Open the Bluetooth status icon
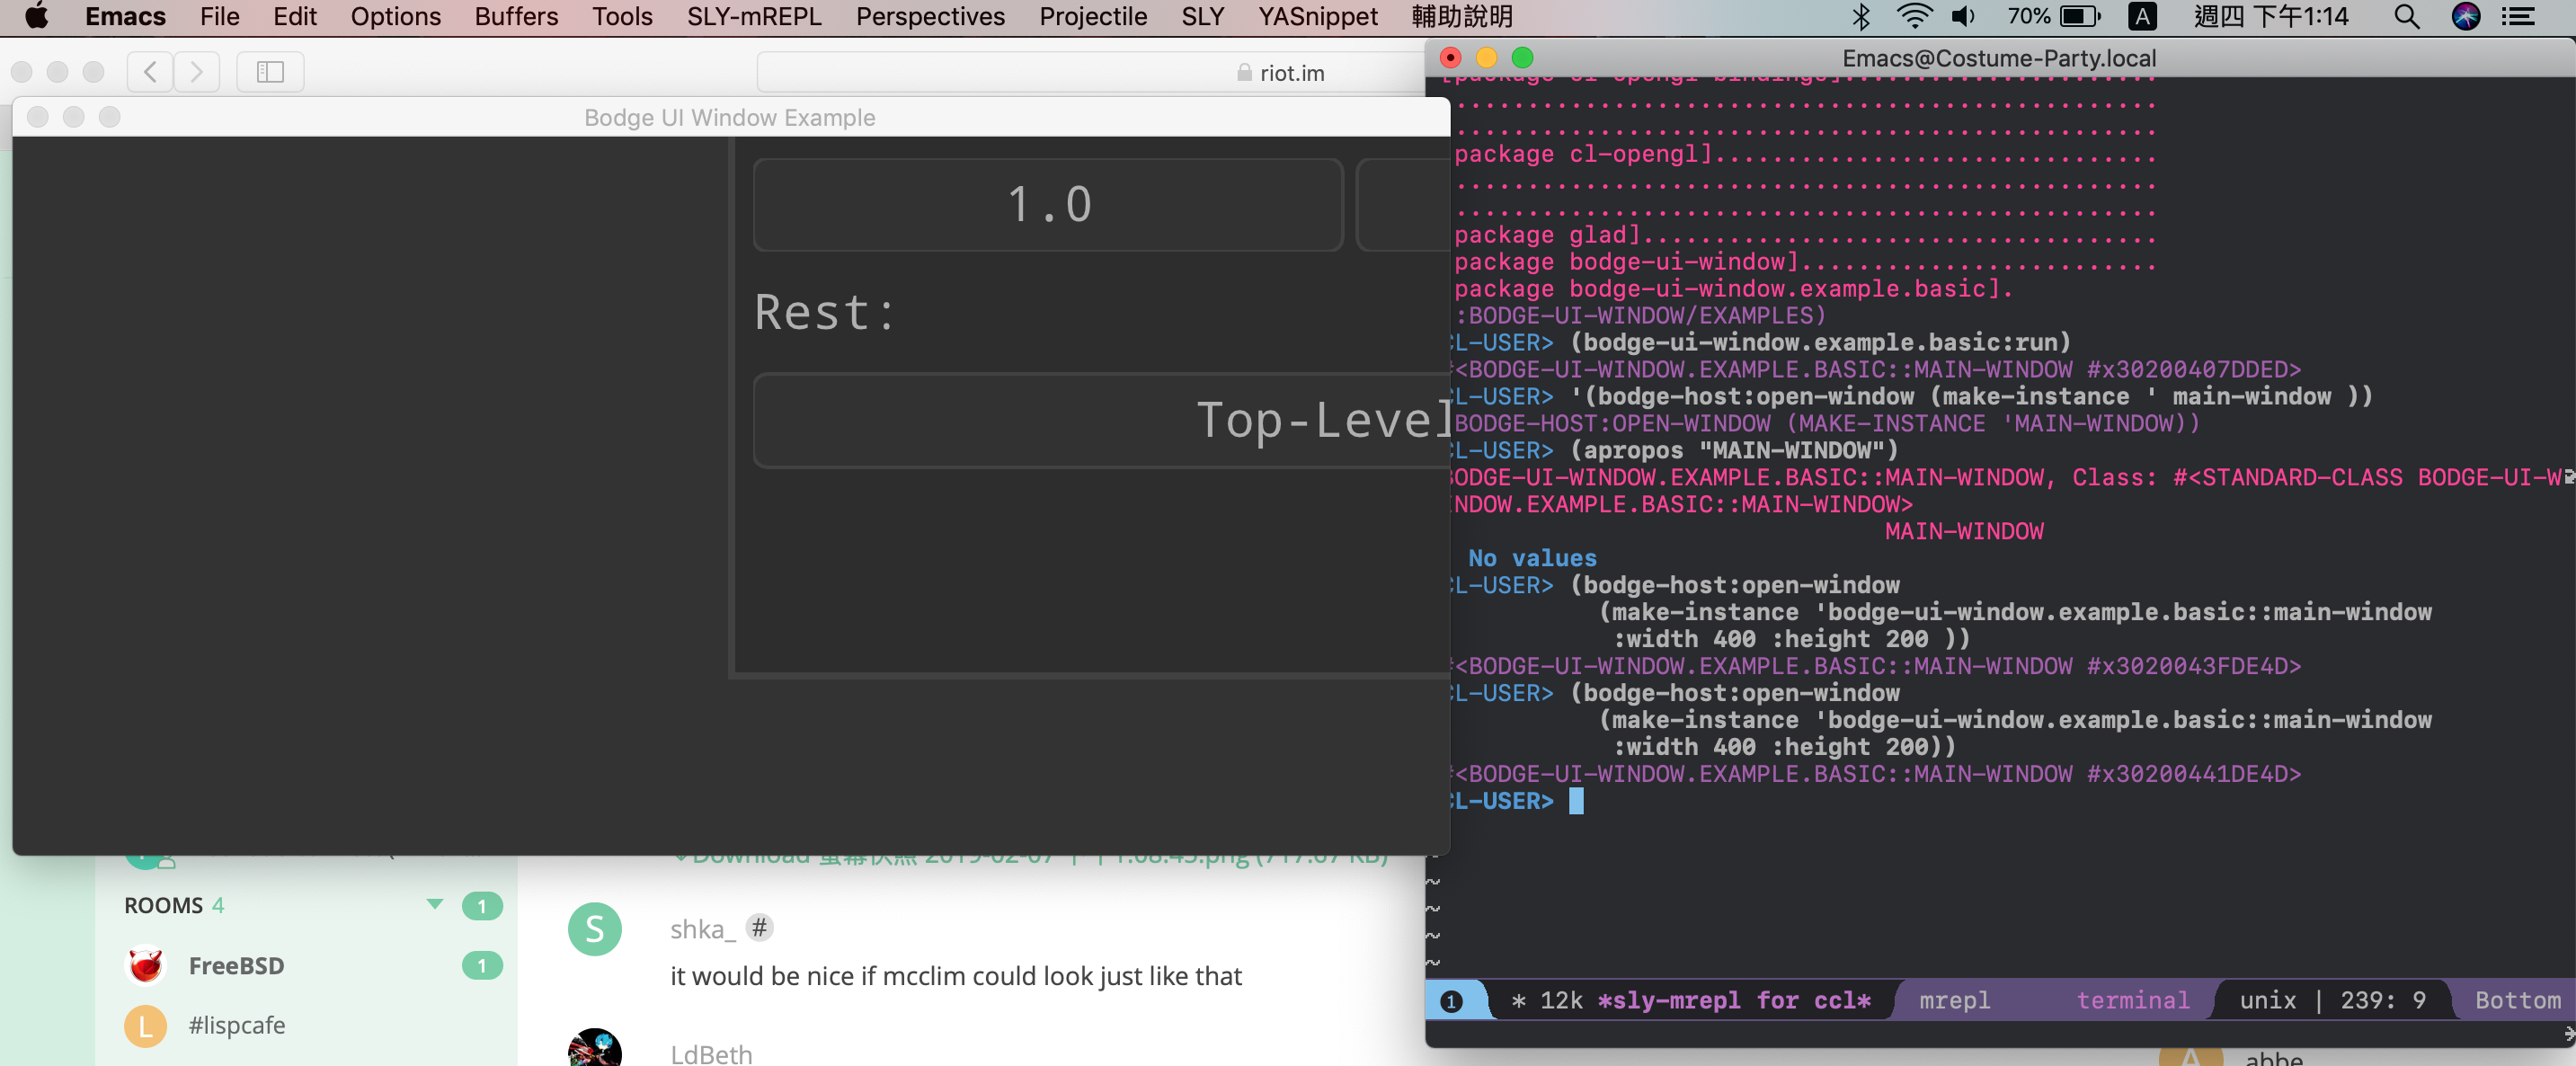 pyautogui.click(x=1860, y=16)
